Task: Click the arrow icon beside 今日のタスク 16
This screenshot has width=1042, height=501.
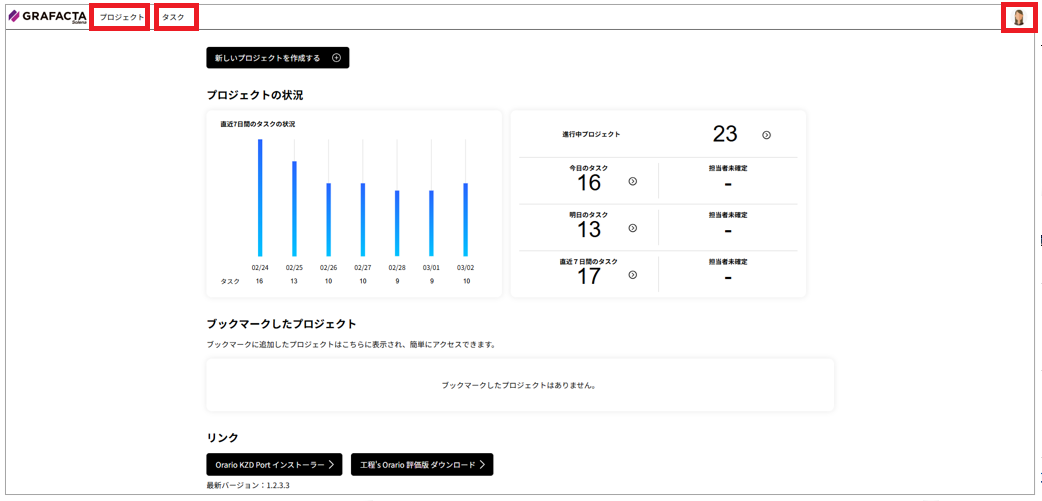Action: coord(632,181)
